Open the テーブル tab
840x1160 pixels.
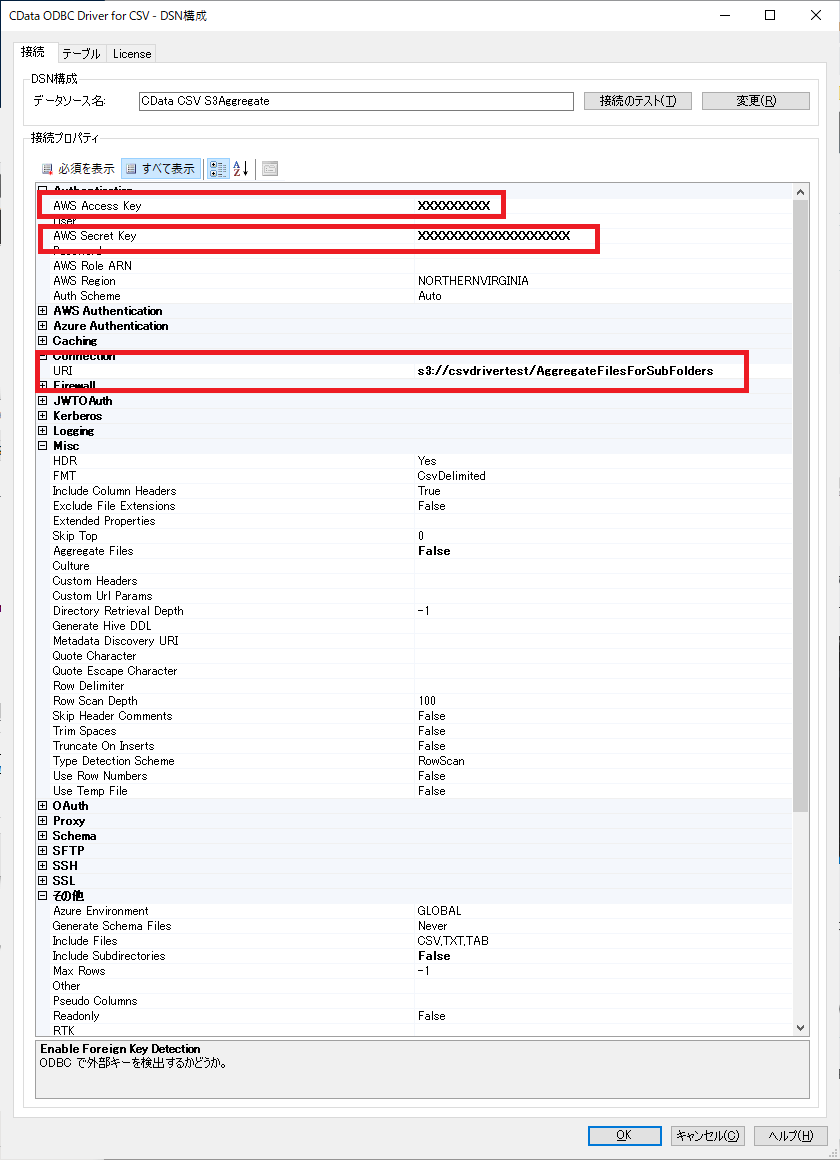tap(81, 54)
